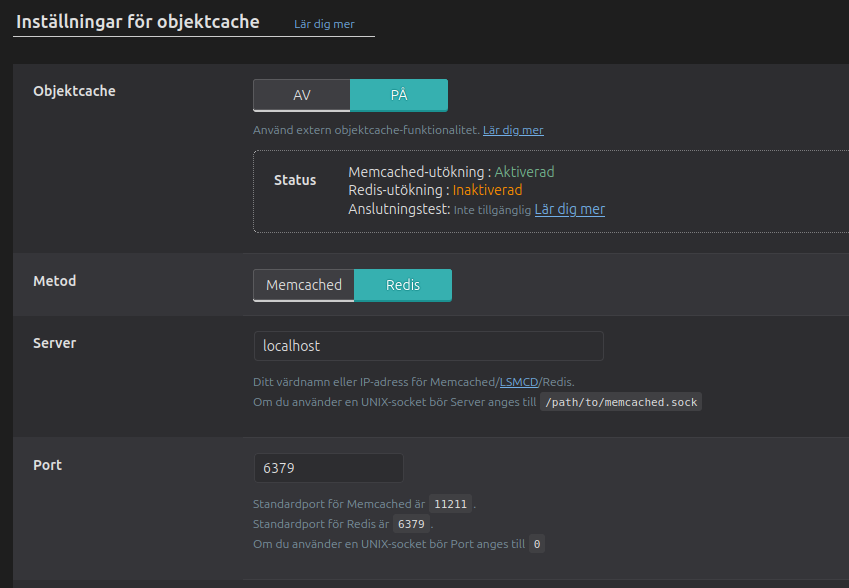Click the default Memcached port 11211 badge
This screenshot has width=849, height=588.
coord(450,504)
